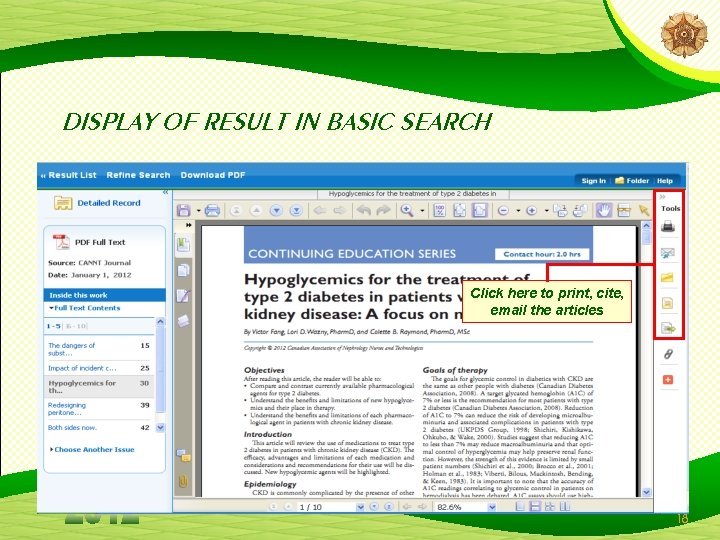Image resolution: width=720 pixels, height=540 pixels.
Task: Open the zoom in dropdown arrow
Action: pos(546,211)
